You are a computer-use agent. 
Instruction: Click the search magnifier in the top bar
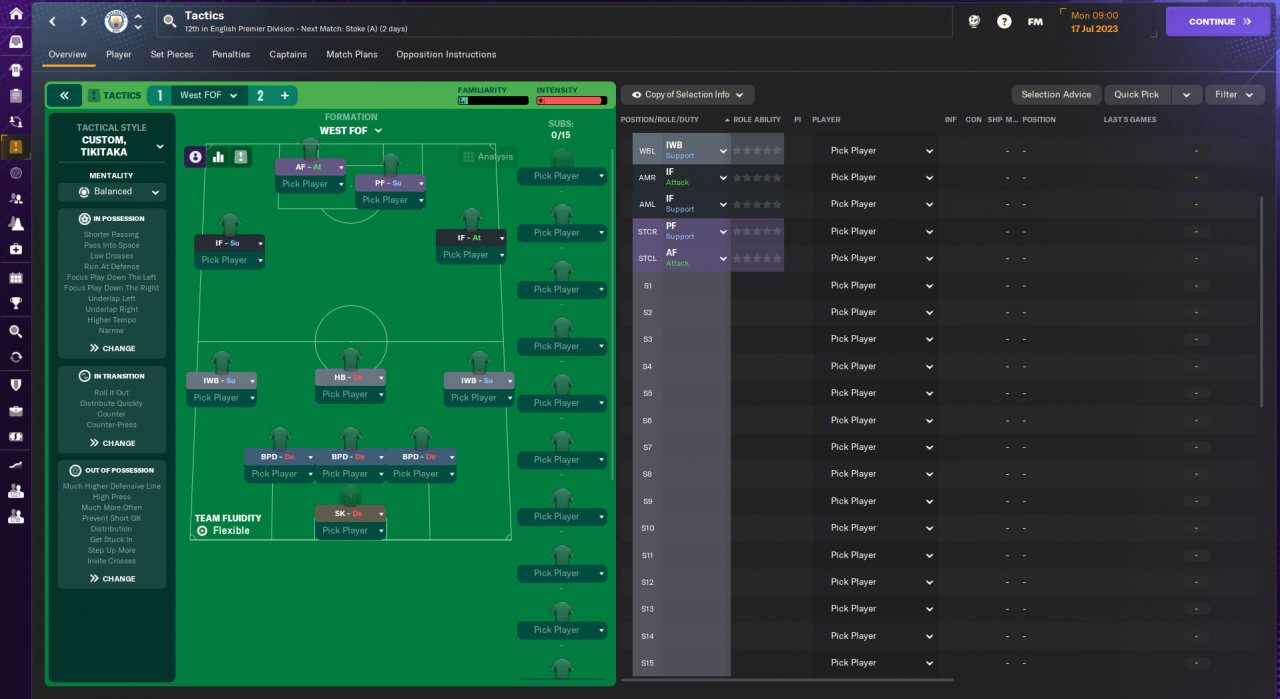click(170, 21)
